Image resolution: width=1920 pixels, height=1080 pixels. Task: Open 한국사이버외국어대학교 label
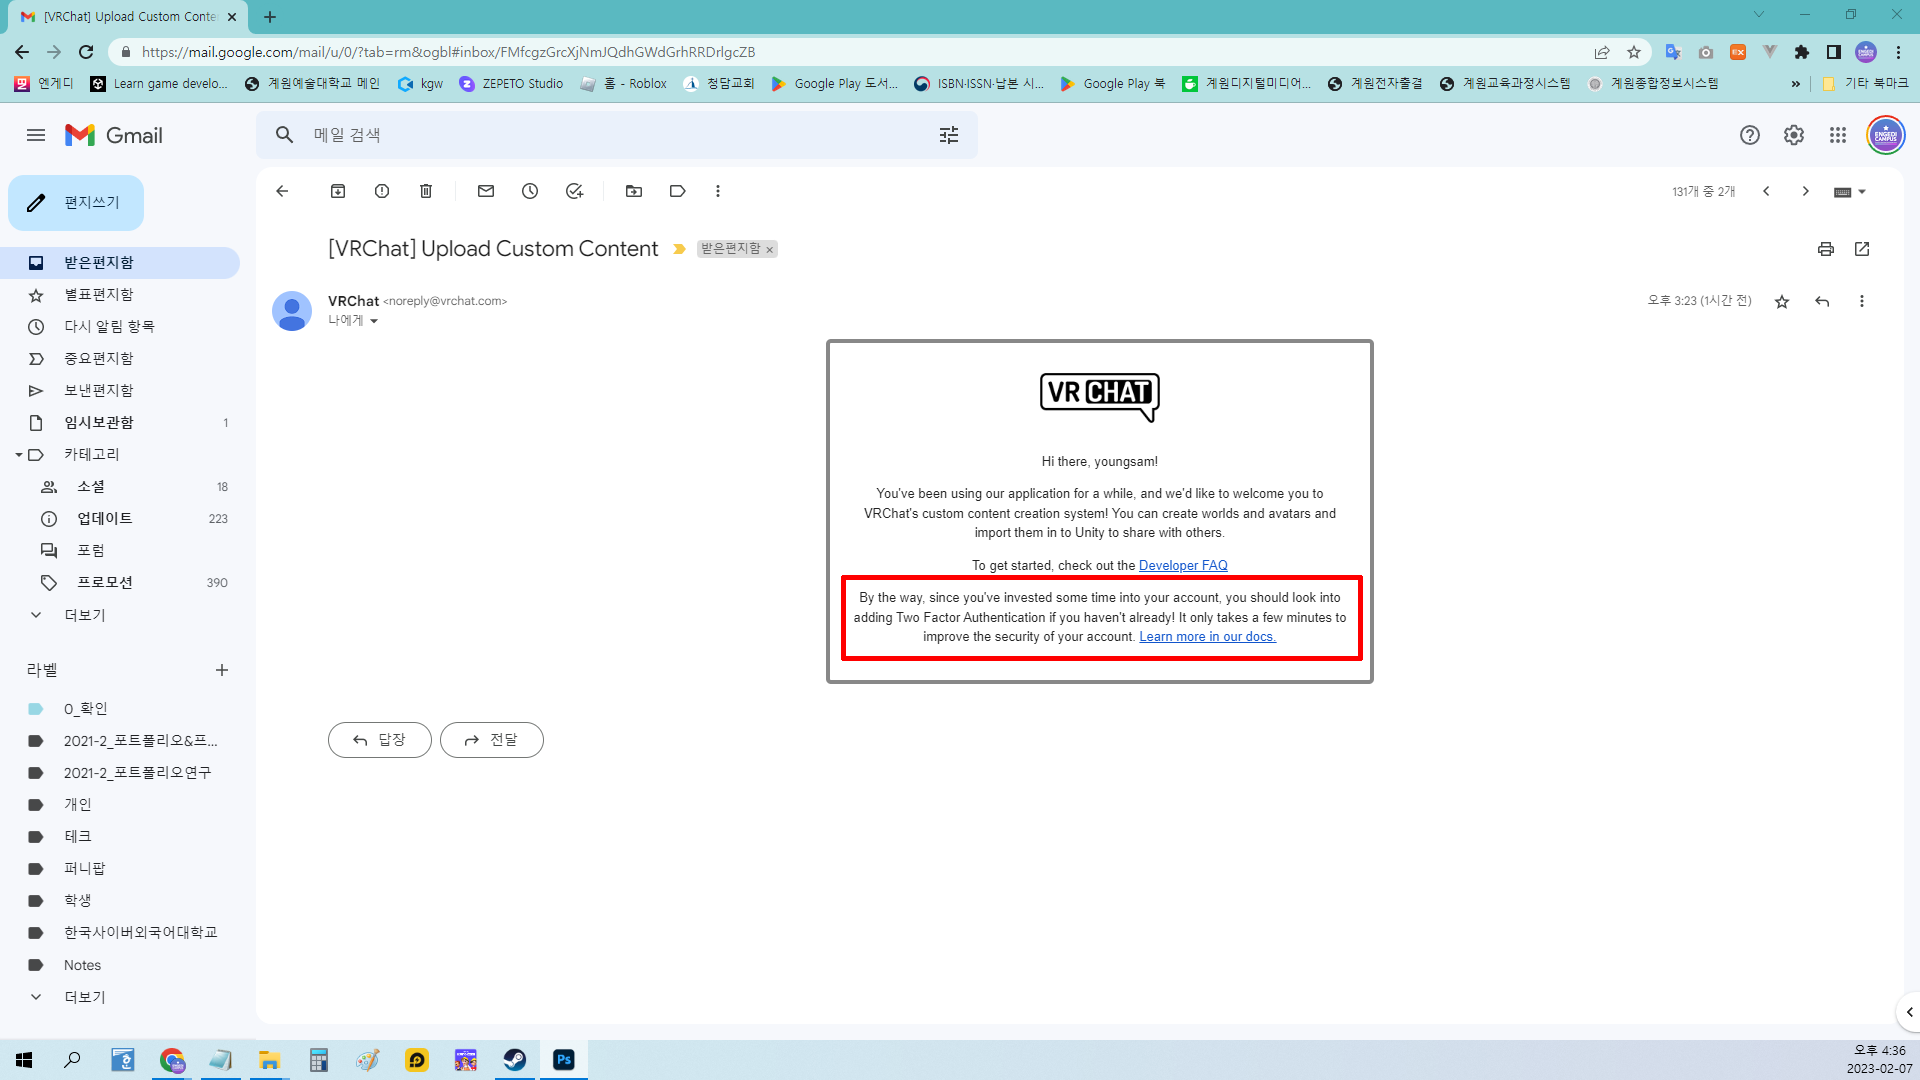120,933
